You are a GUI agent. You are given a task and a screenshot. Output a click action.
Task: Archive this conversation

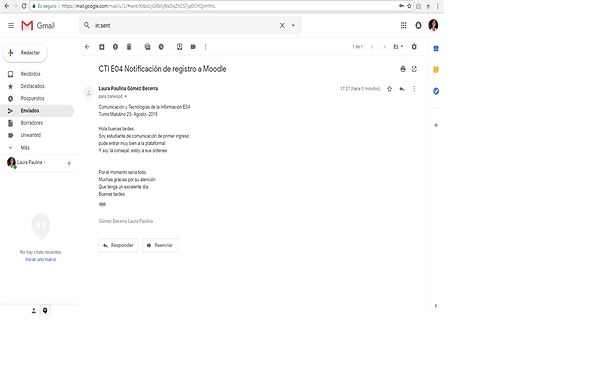tap(101, 47)
